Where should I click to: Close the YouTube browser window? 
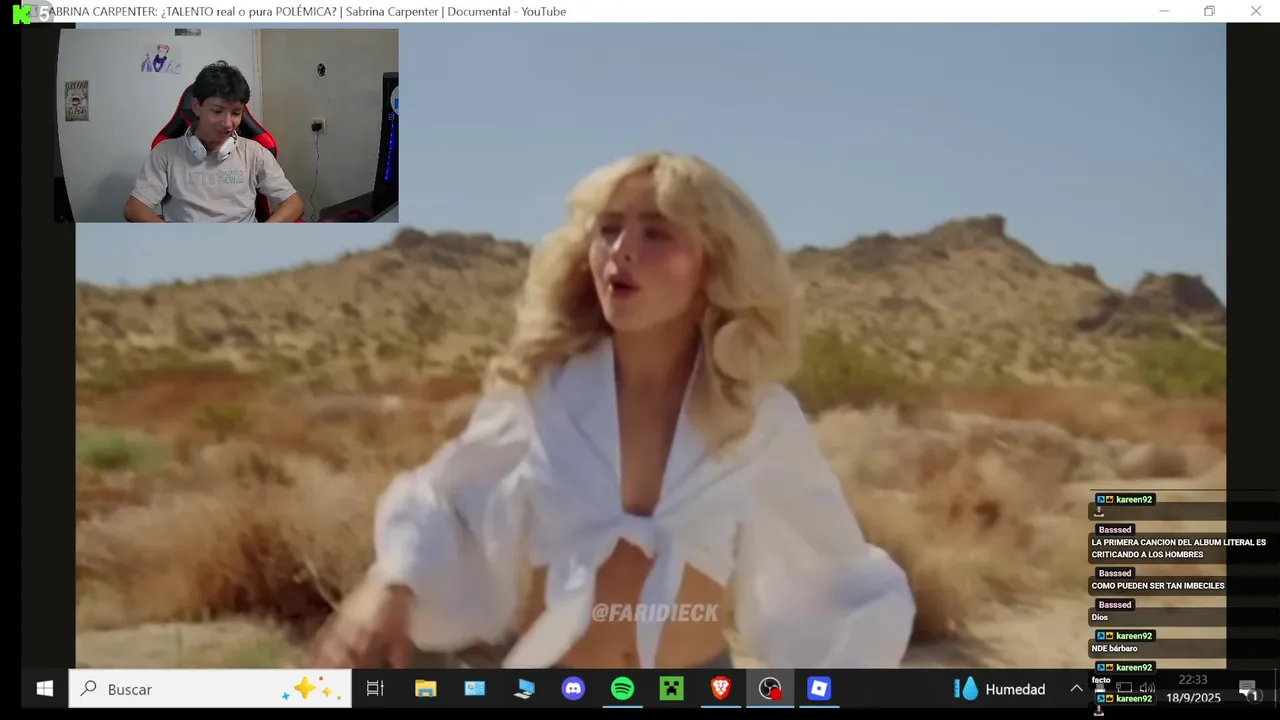click(1256, 11)
